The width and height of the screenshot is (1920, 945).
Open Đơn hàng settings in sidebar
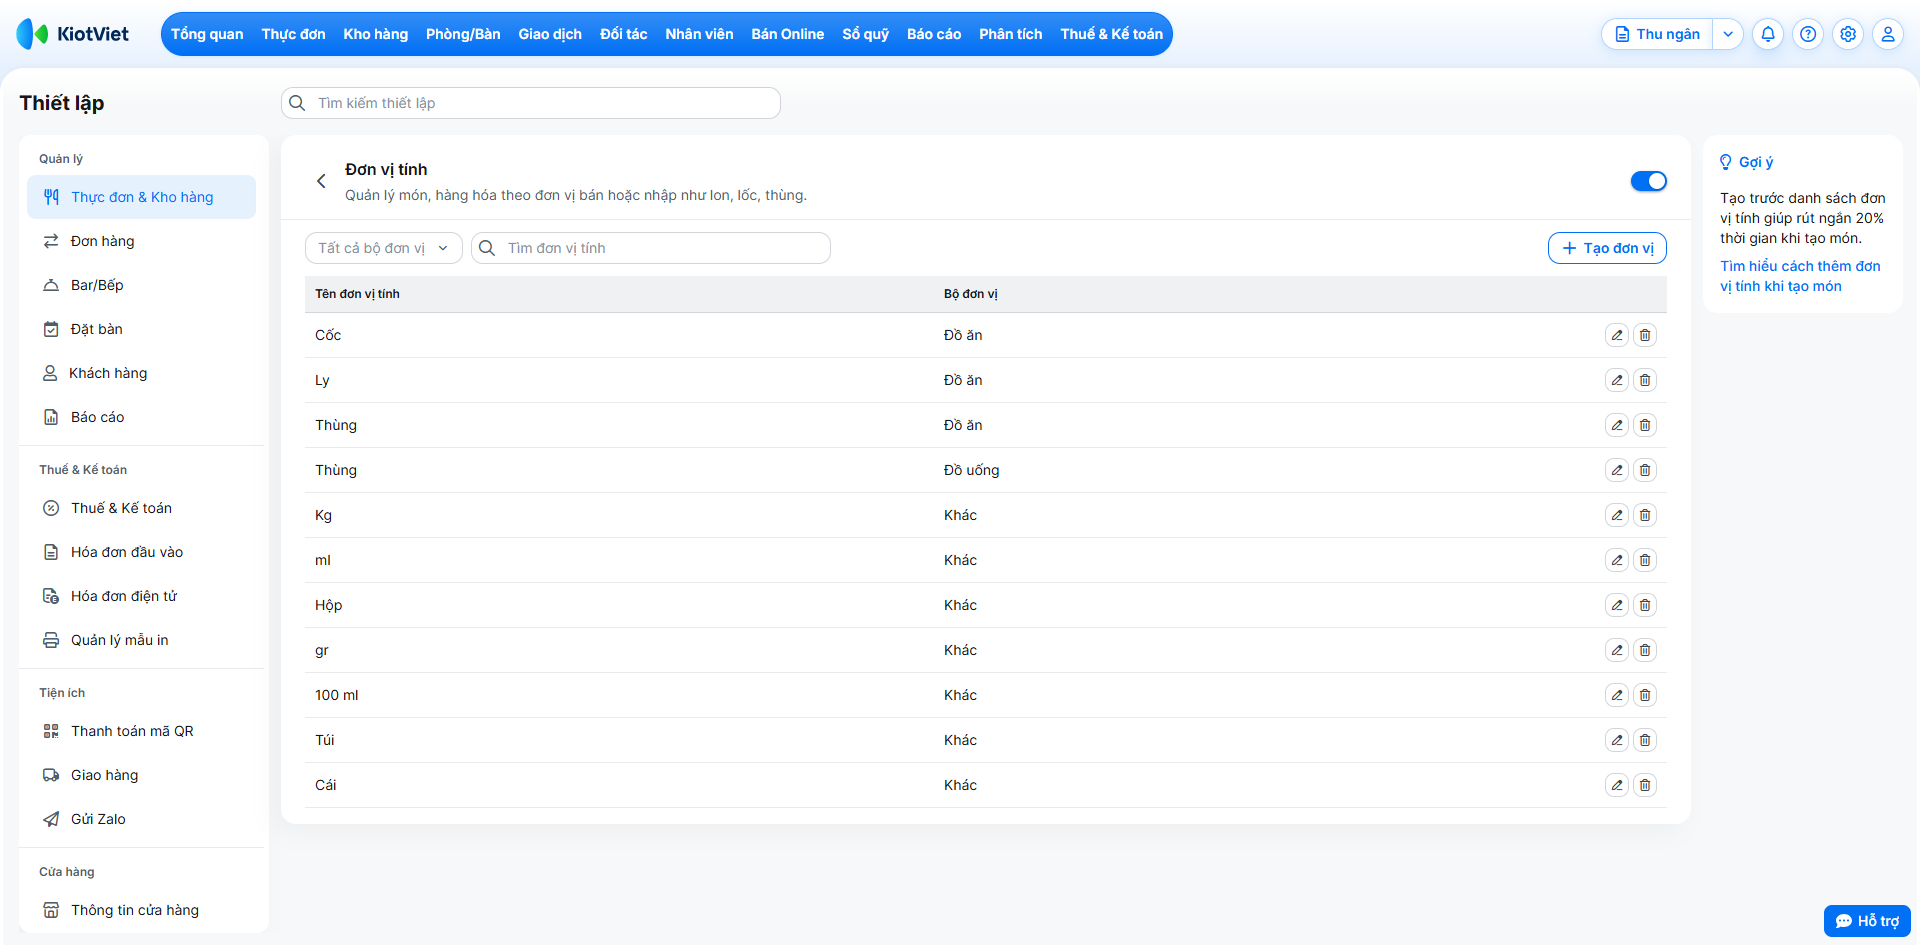[x=141, y=241]
